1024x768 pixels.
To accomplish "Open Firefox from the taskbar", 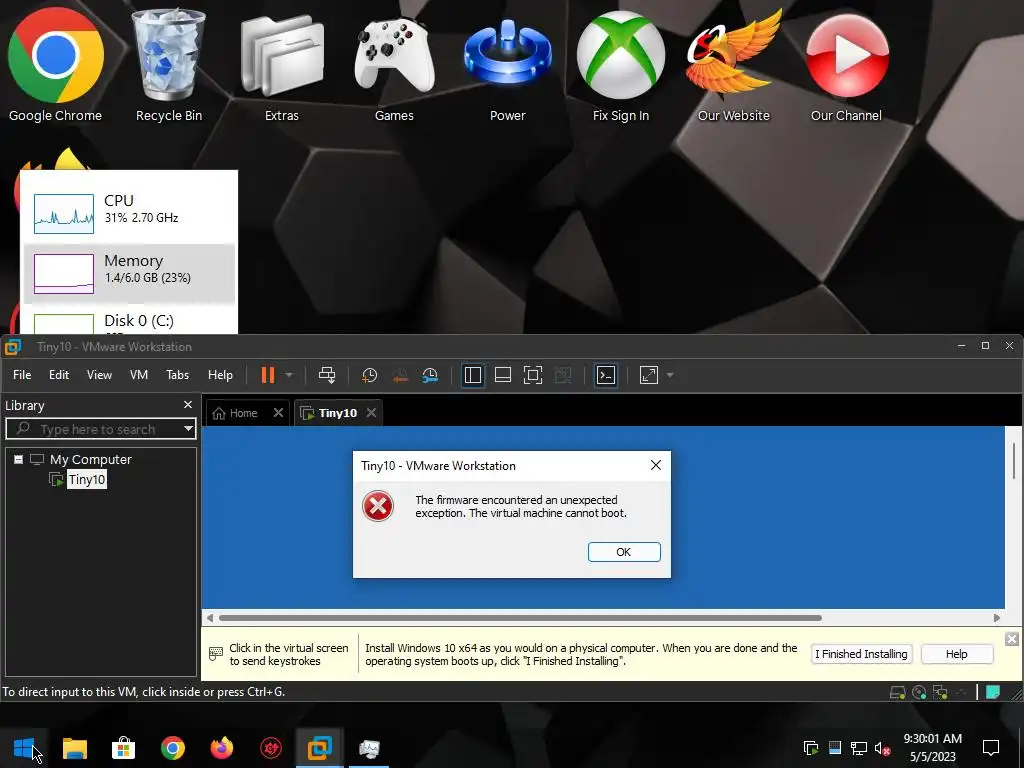I will [x=221, y=748].
